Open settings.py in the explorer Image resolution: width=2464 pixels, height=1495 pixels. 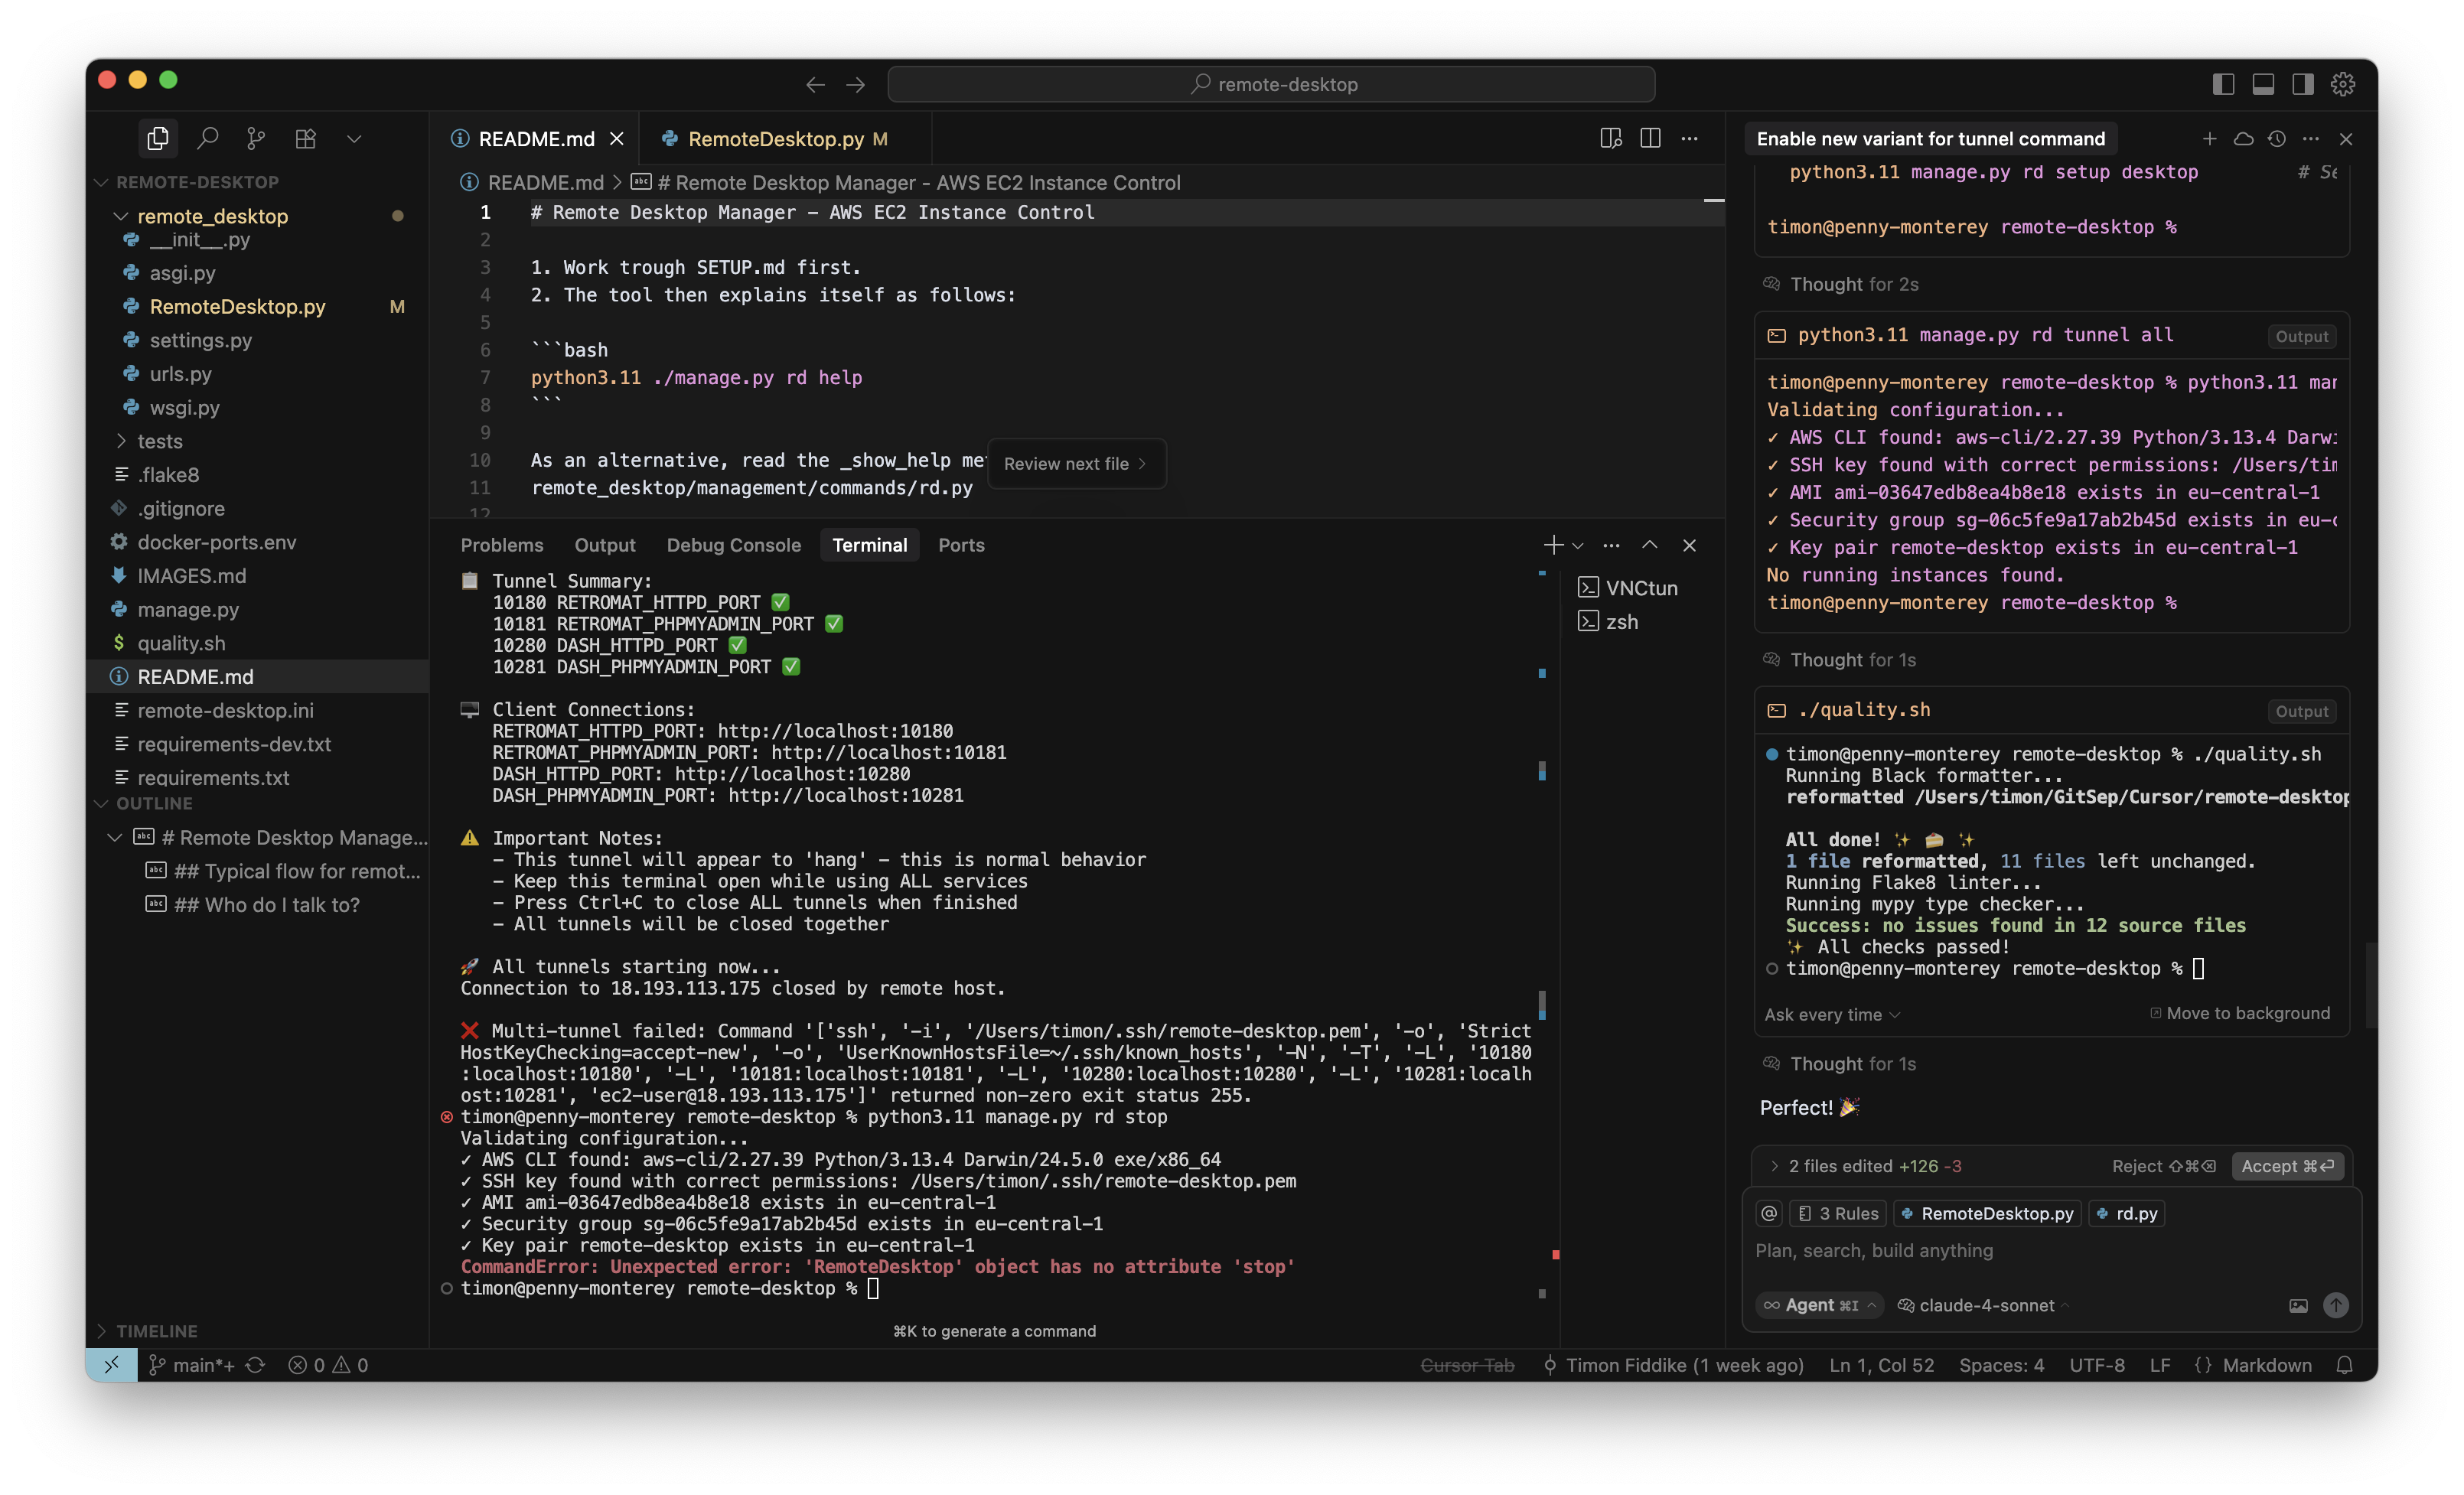tap(200, 340)
